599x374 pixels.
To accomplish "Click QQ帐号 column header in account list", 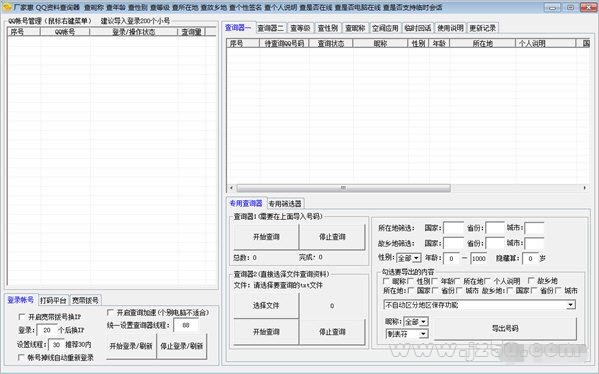I will tap(65, 32).
